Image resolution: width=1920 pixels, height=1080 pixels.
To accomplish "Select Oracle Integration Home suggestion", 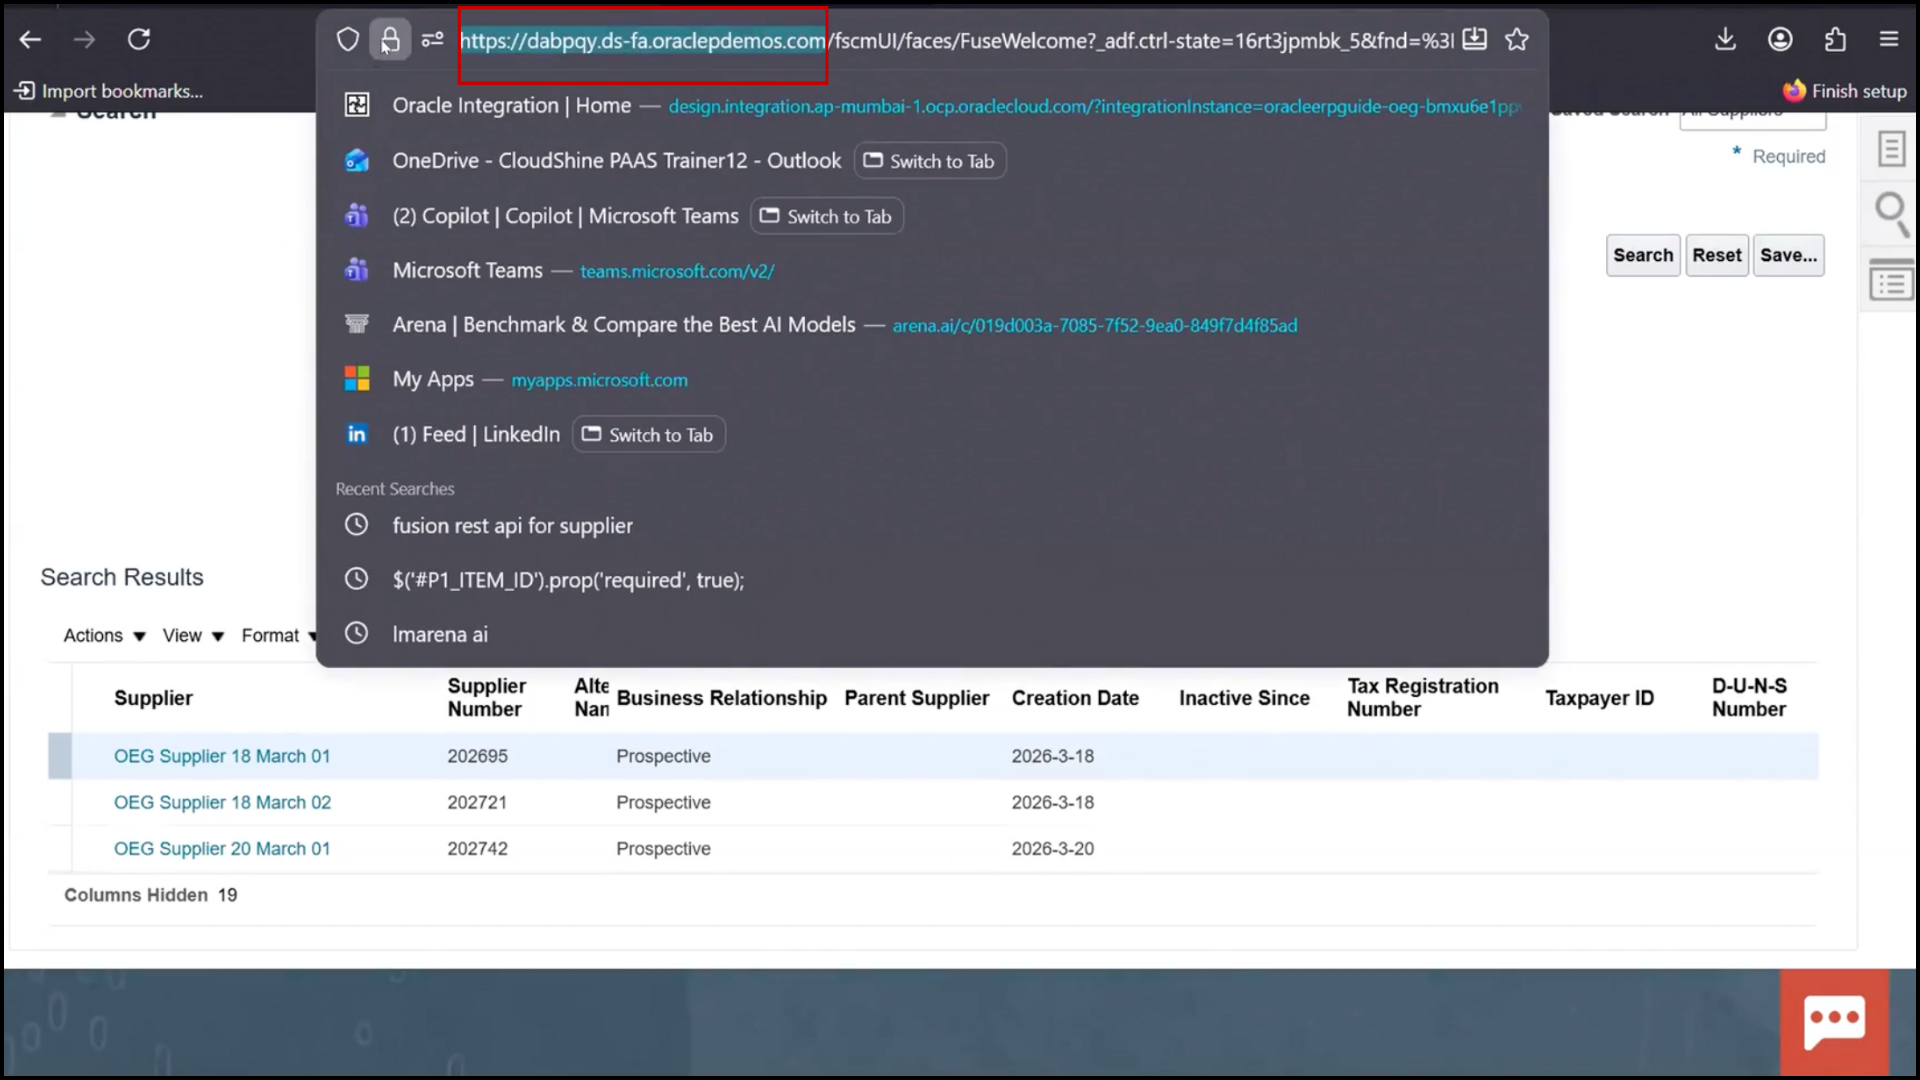I will point(932,106).
